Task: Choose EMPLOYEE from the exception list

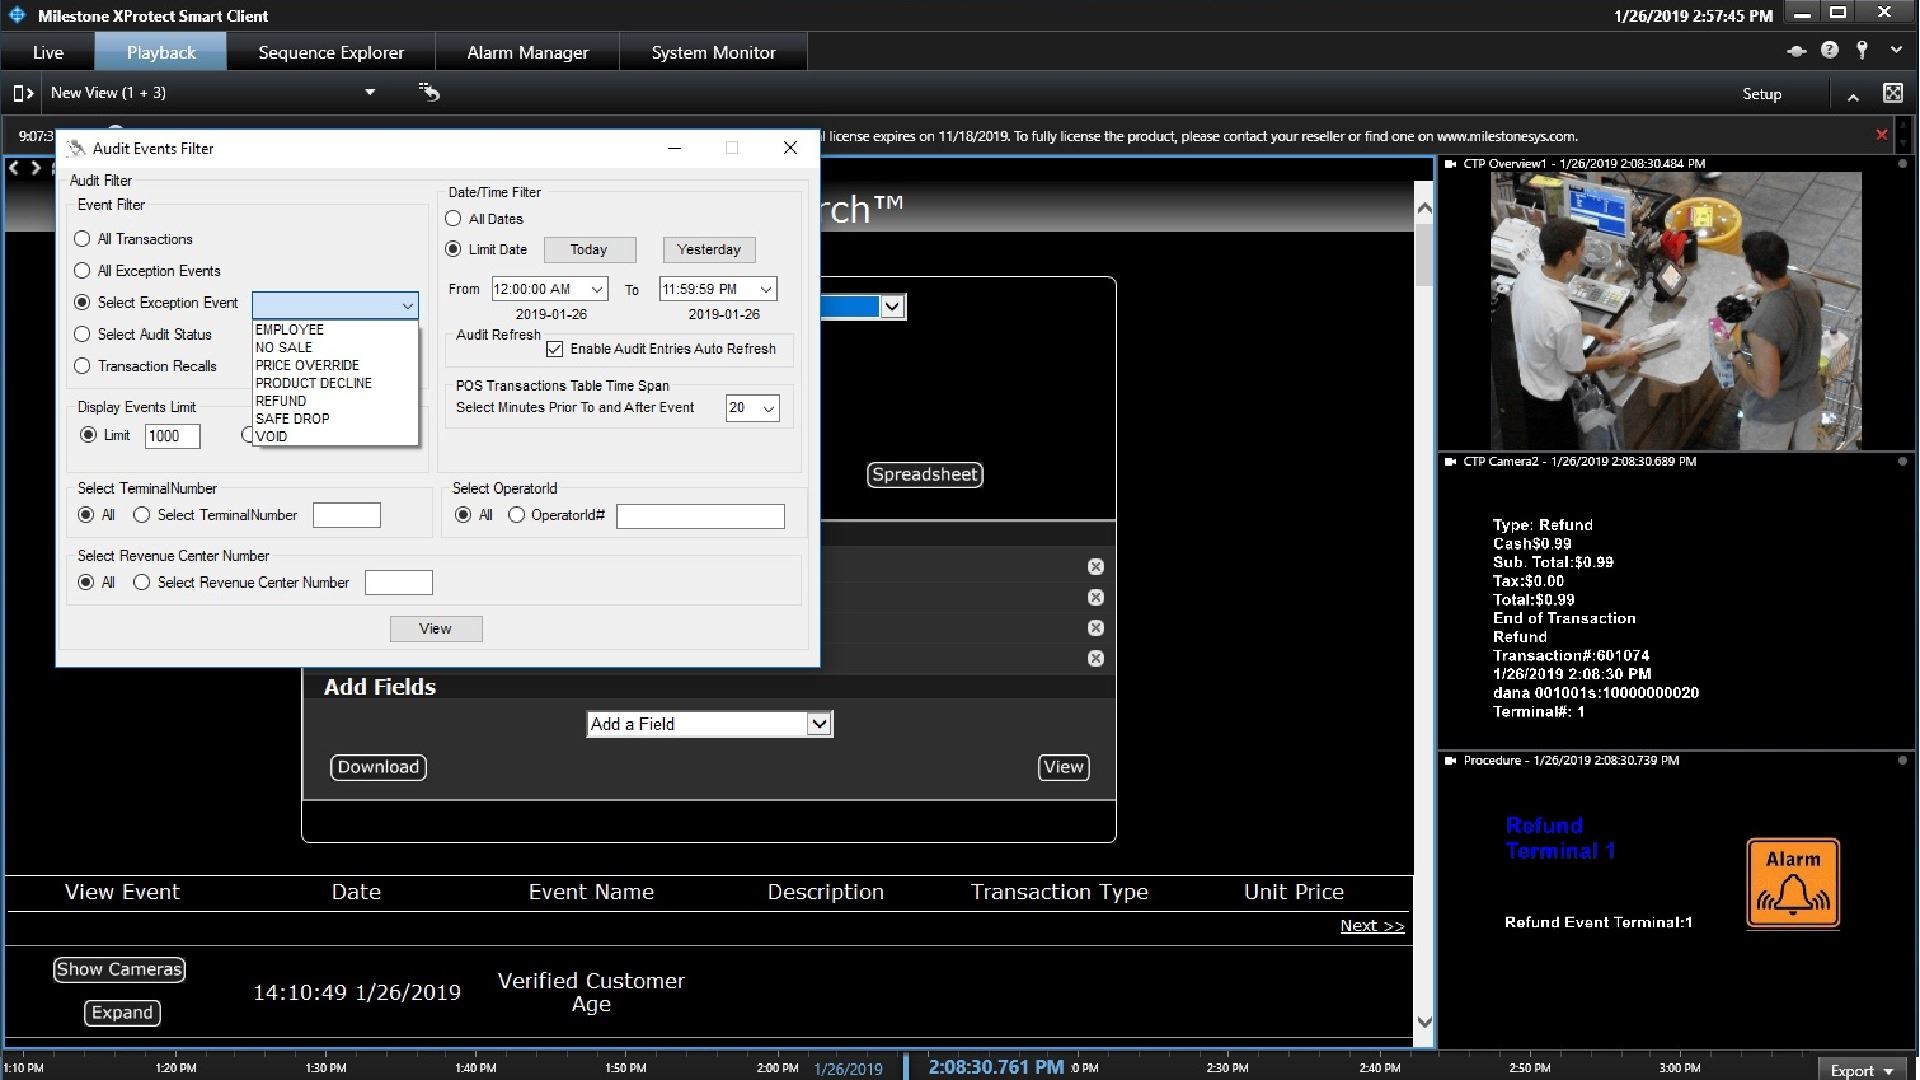Action: click(290, 330)
